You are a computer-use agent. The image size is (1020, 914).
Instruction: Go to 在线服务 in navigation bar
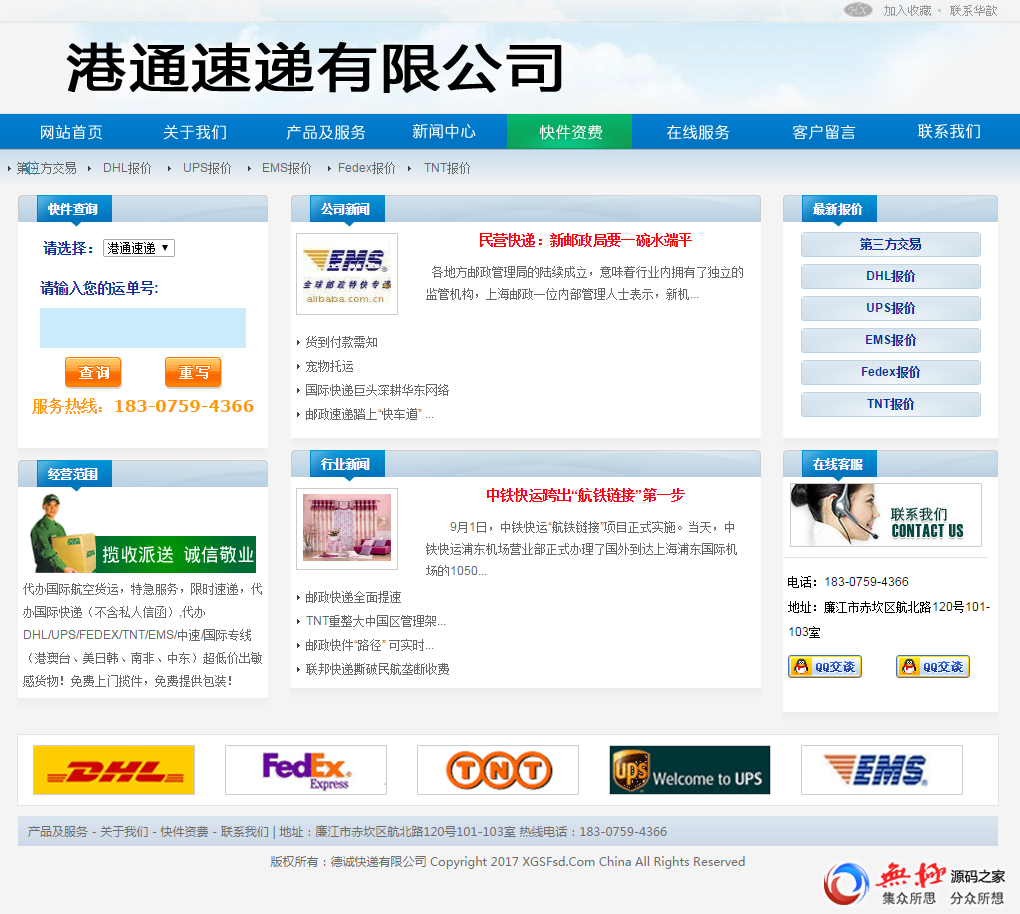pyautogui.click(x=698, y=132)
